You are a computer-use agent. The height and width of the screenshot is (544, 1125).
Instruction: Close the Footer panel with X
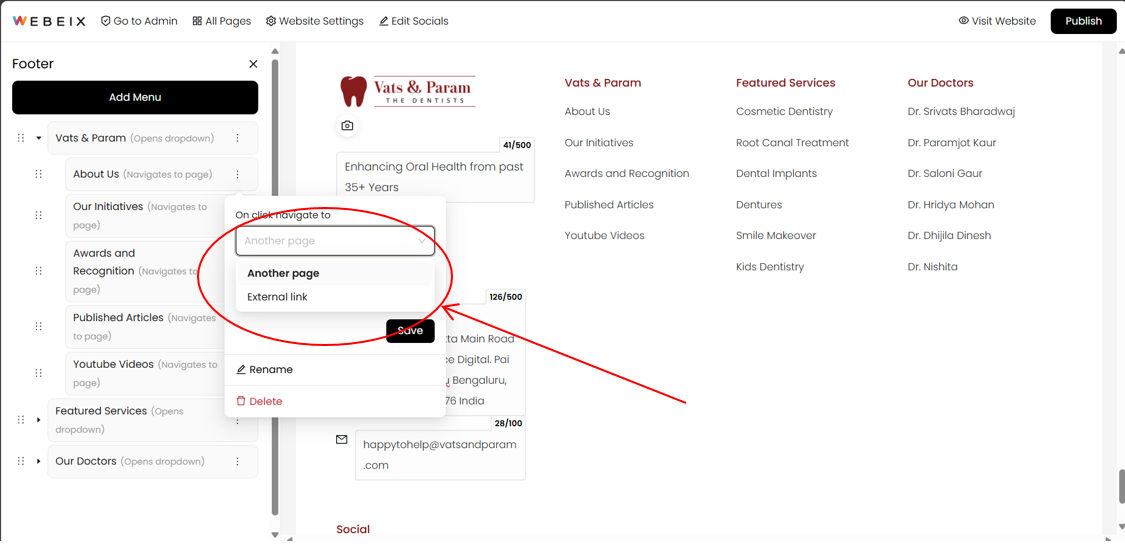coord(253,64)
